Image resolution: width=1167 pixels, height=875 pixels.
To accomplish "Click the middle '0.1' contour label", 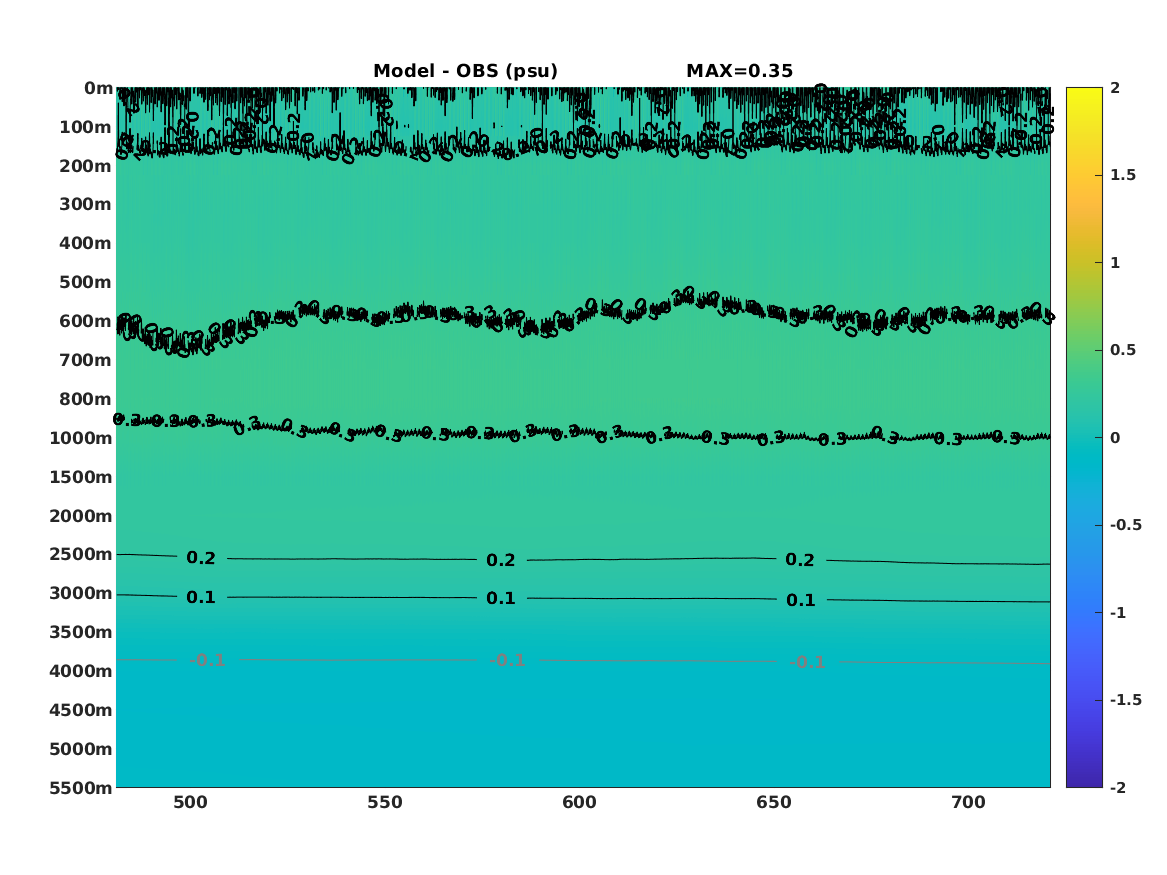I will (501, 598).
